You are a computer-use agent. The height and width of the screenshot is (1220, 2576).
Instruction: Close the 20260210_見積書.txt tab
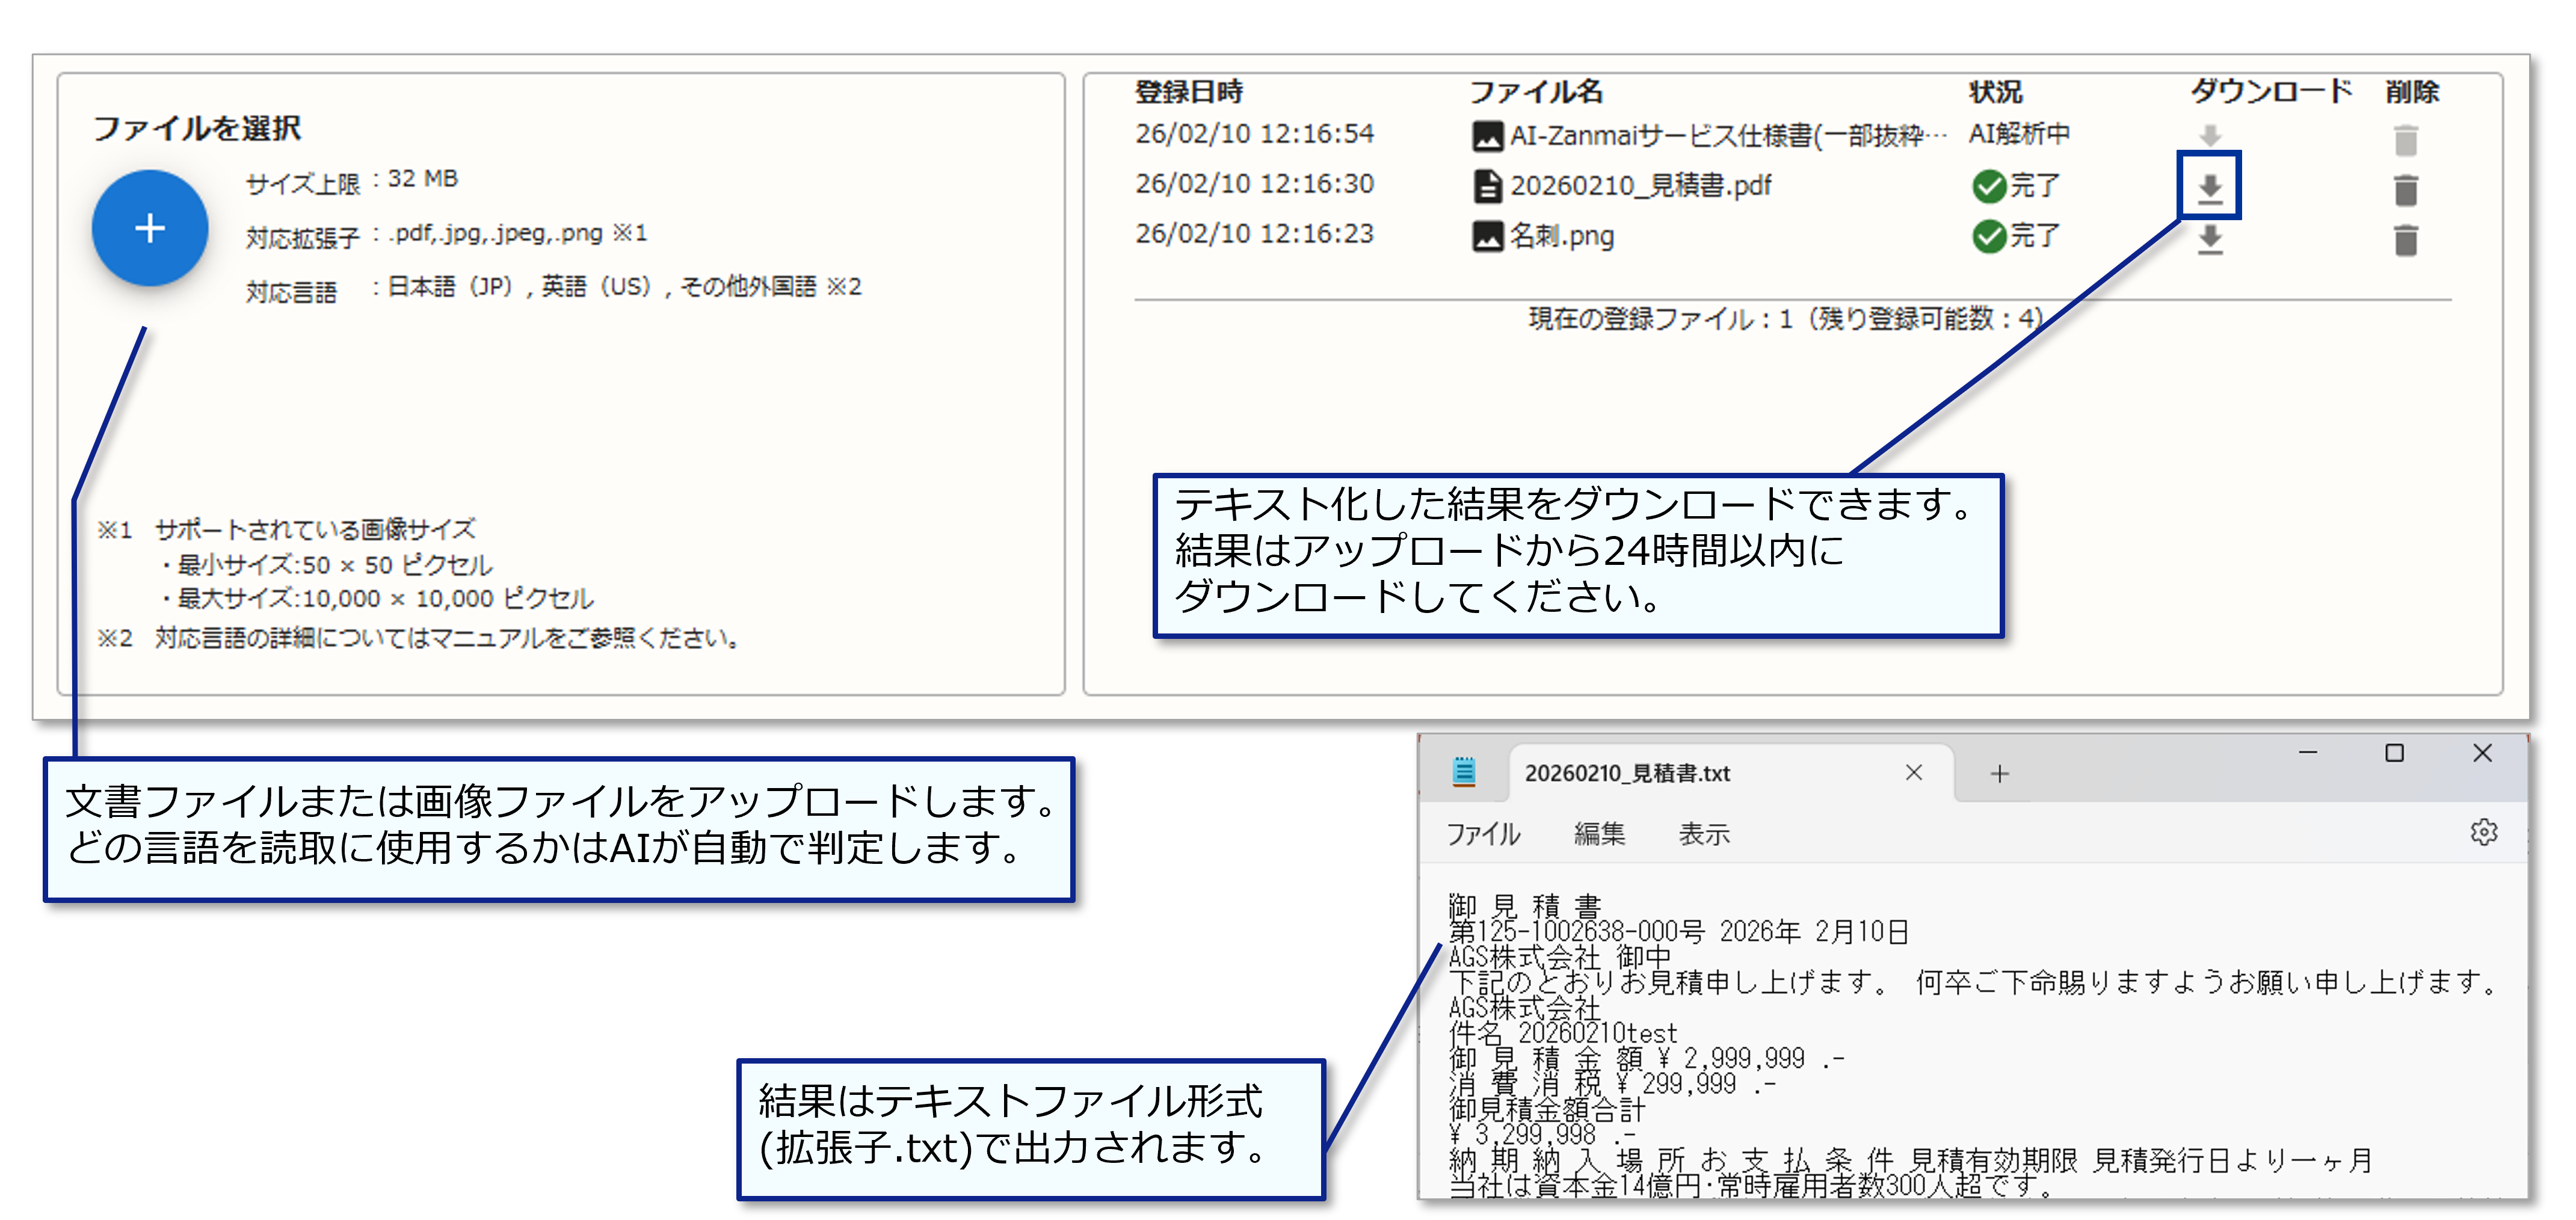tap(1913, 772)
